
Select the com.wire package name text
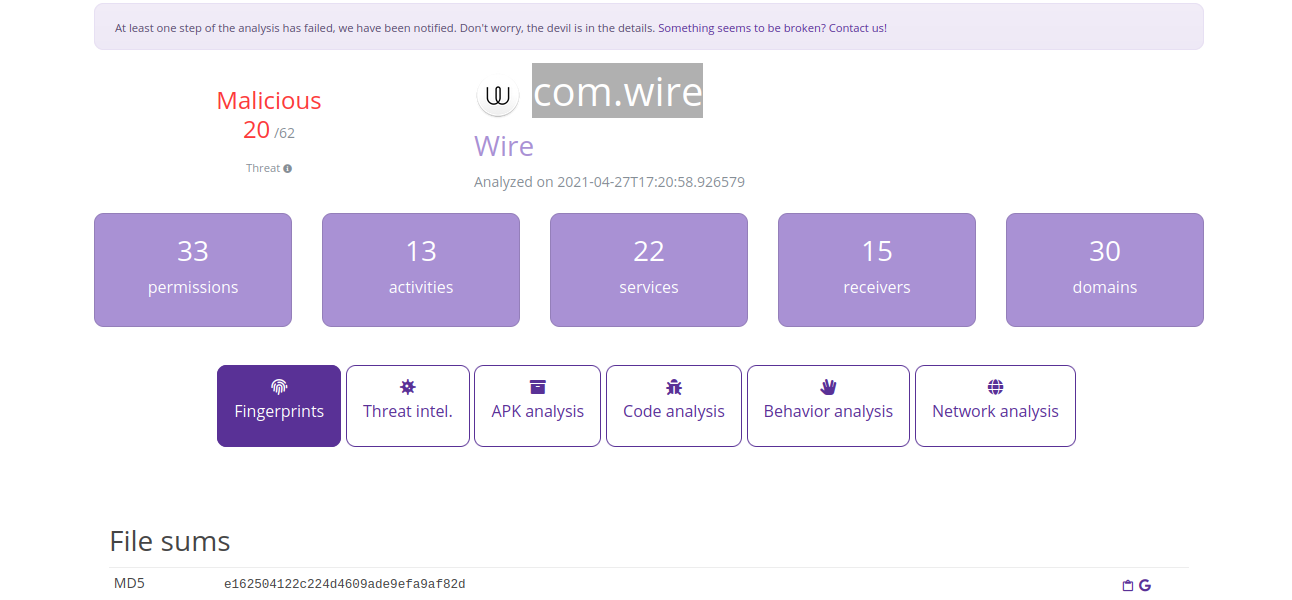pyautogui.click(x=617, y=91)
